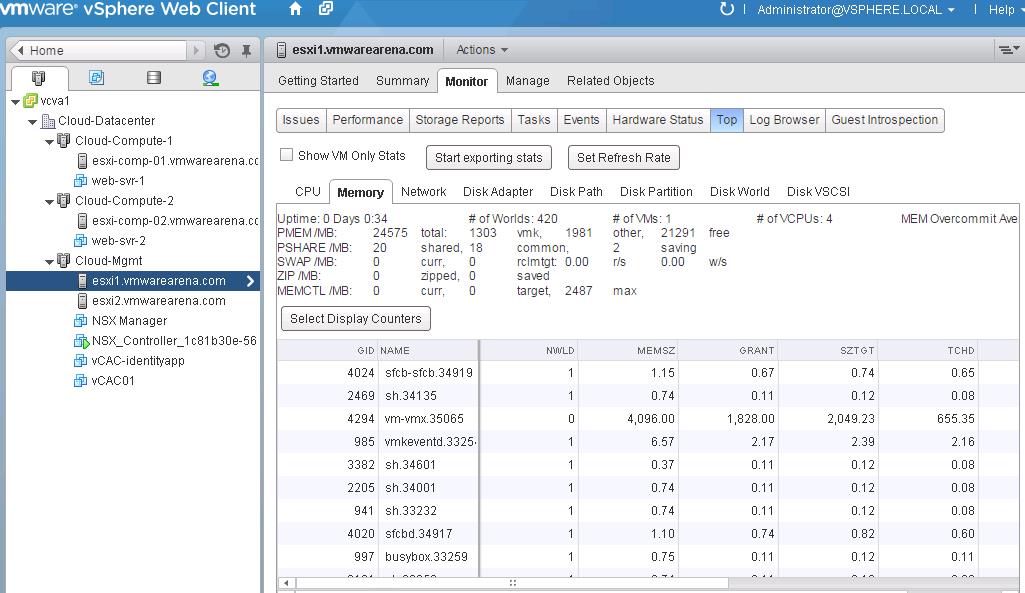Select the busybox.33259 process row

[x=650, y=556]
